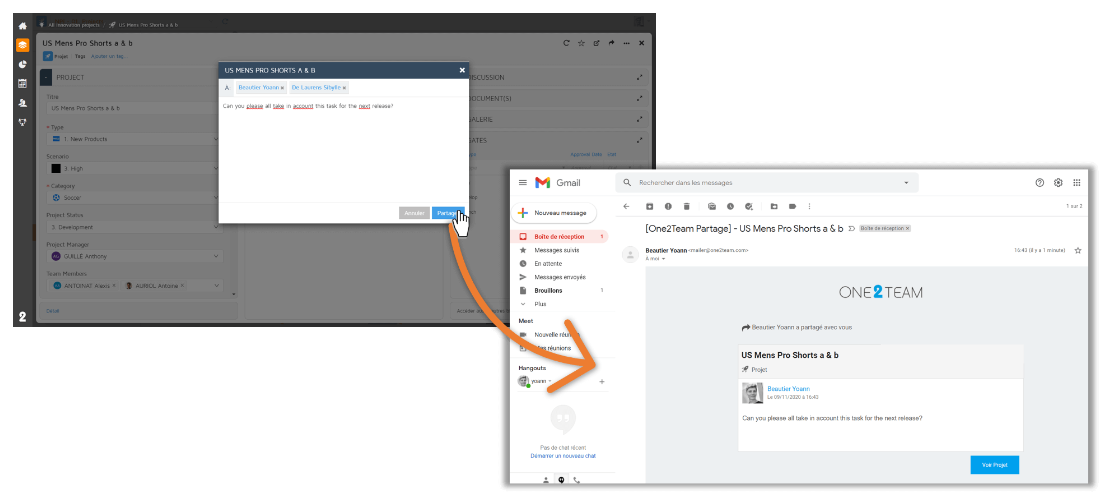The image size is (1105, 499).
Task: Open Gmail settings gear icon
Action: tap(1058, 183)
